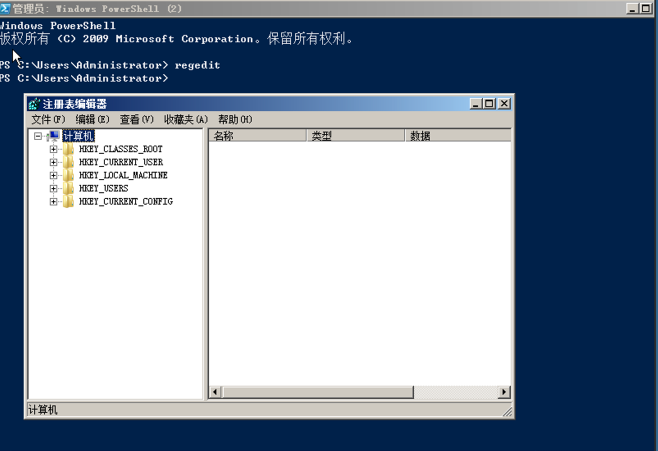
Task: Click the resize grip in Registry Editor corner
Action: [x=507, y=412]
